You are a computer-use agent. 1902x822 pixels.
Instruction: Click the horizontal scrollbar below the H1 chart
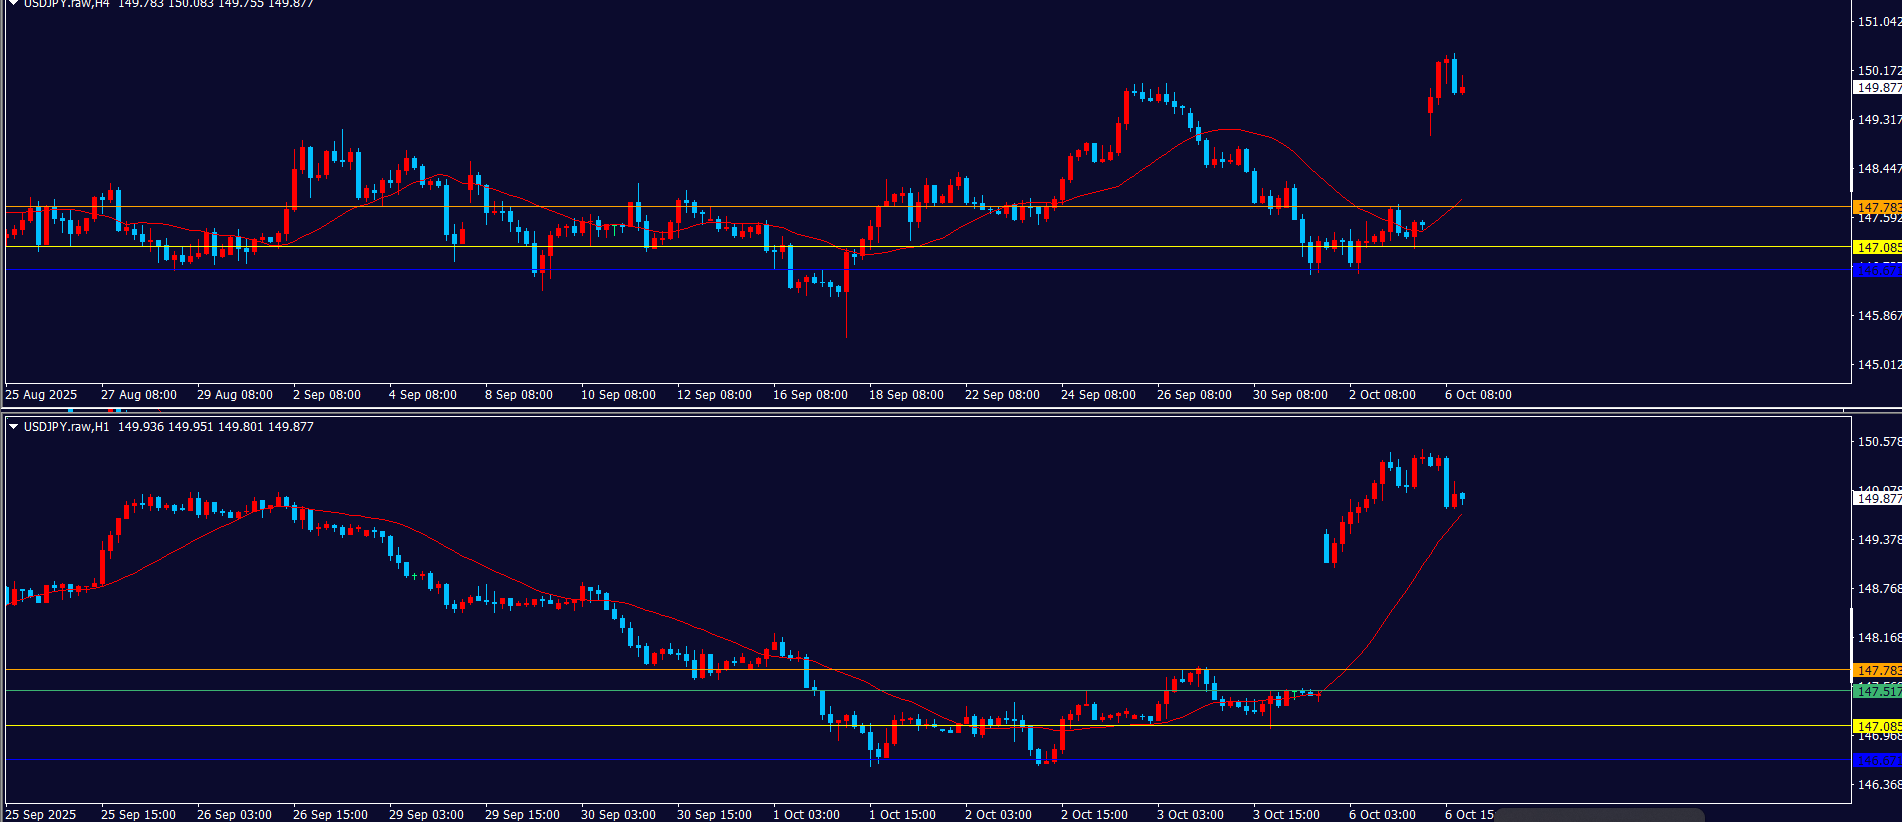click(1598, 815)
